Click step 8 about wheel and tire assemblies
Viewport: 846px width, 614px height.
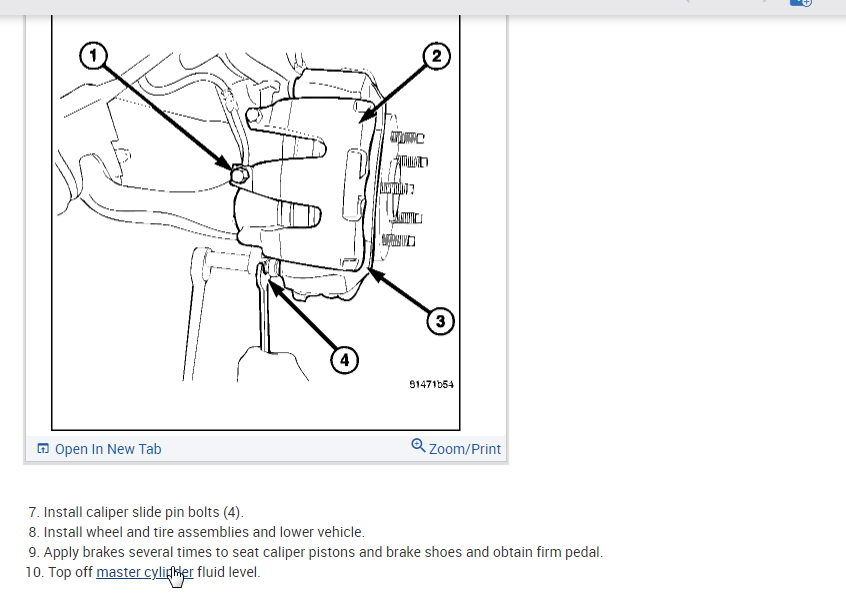pos(196,532)
